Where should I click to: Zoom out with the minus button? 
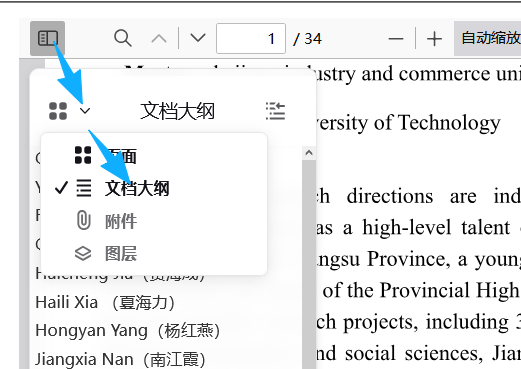(396, 39)
